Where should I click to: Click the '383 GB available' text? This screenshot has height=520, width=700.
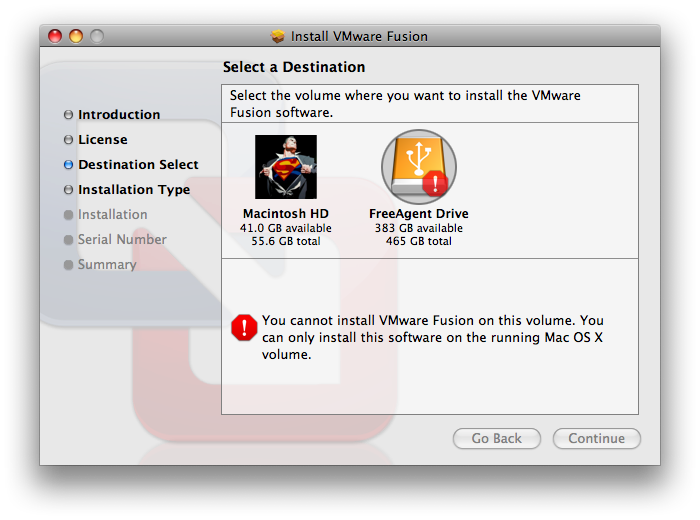[419, 228]
